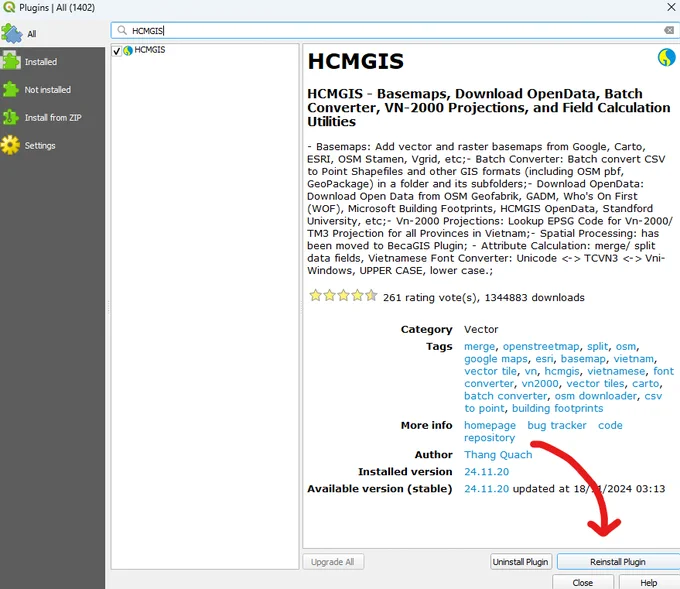Open the Installed plugins tab
680x589 pixels.
(x=52, y=62)
